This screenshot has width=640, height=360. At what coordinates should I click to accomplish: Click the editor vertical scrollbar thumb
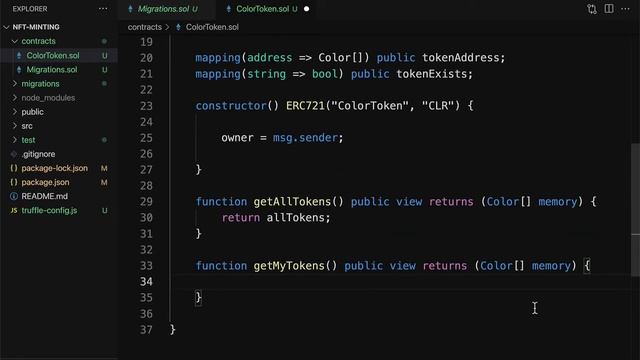(x=635, y=209)
